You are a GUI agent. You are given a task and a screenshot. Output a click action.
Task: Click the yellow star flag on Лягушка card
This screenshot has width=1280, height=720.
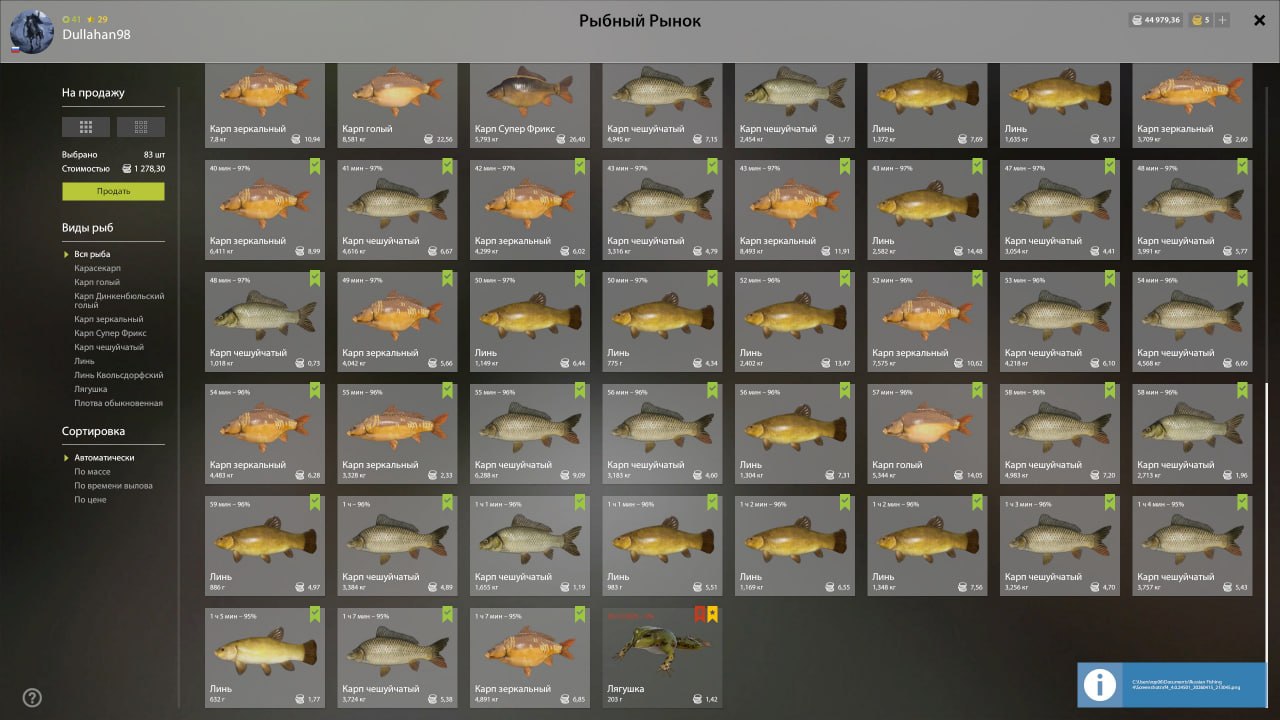coord(713,615)
